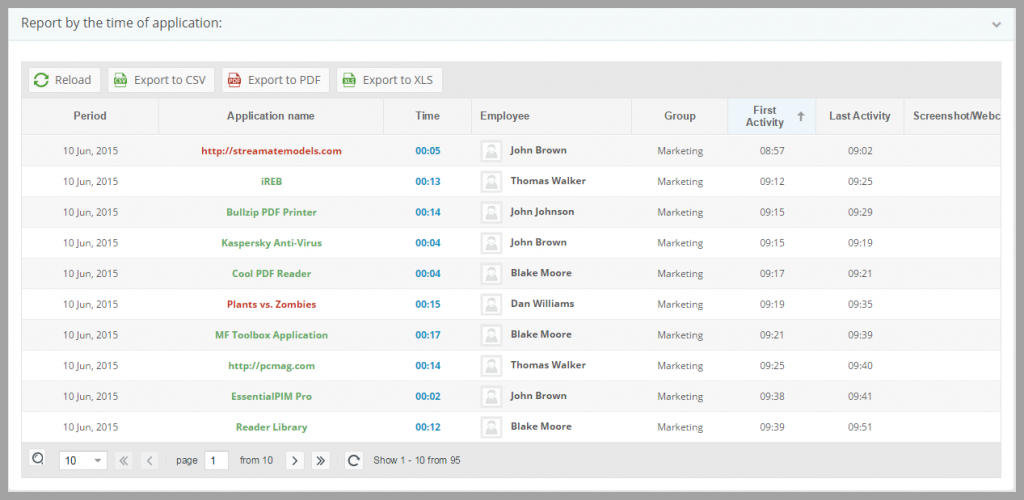Sort by the Time column header
Image resolution: width=1024 pixels, height=500 pixels.
pyautogui.click(x=428, y=116)
